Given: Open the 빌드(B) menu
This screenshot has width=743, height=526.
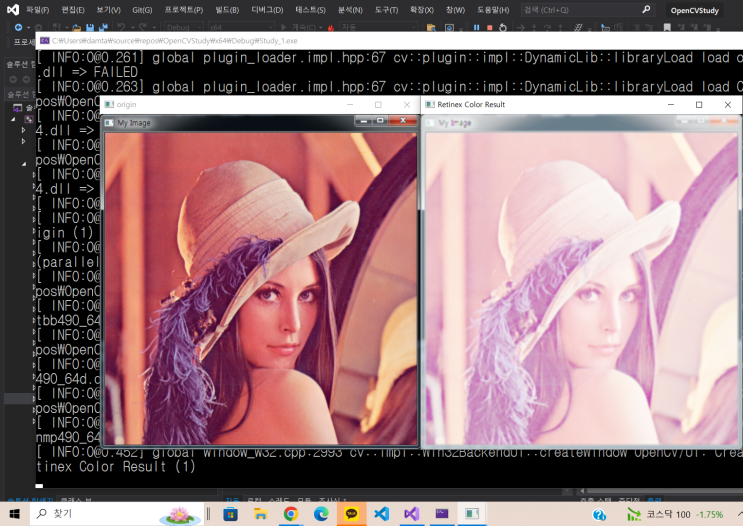Looking at the screenshot, I should coord(227,9).
